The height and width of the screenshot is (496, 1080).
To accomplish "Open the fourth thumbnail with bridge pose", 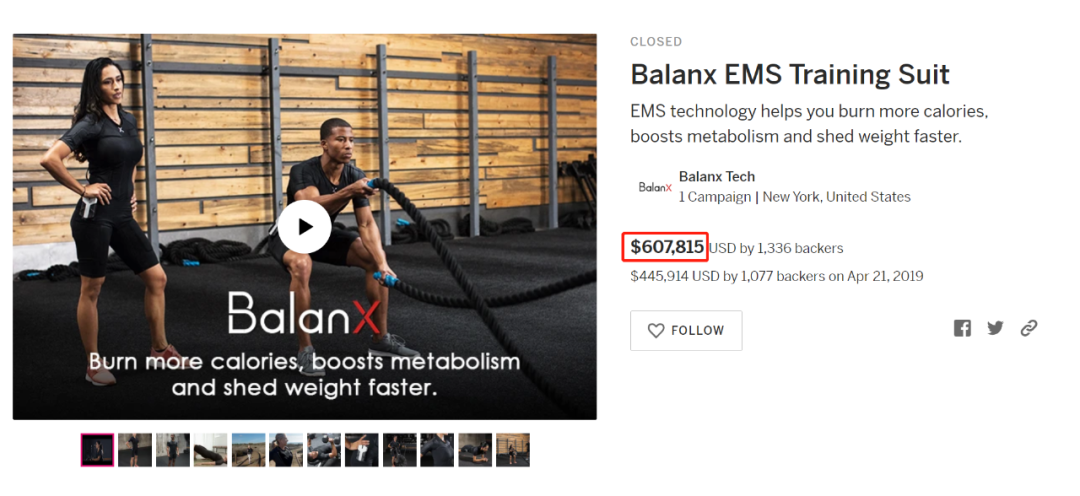I will 210,450.
